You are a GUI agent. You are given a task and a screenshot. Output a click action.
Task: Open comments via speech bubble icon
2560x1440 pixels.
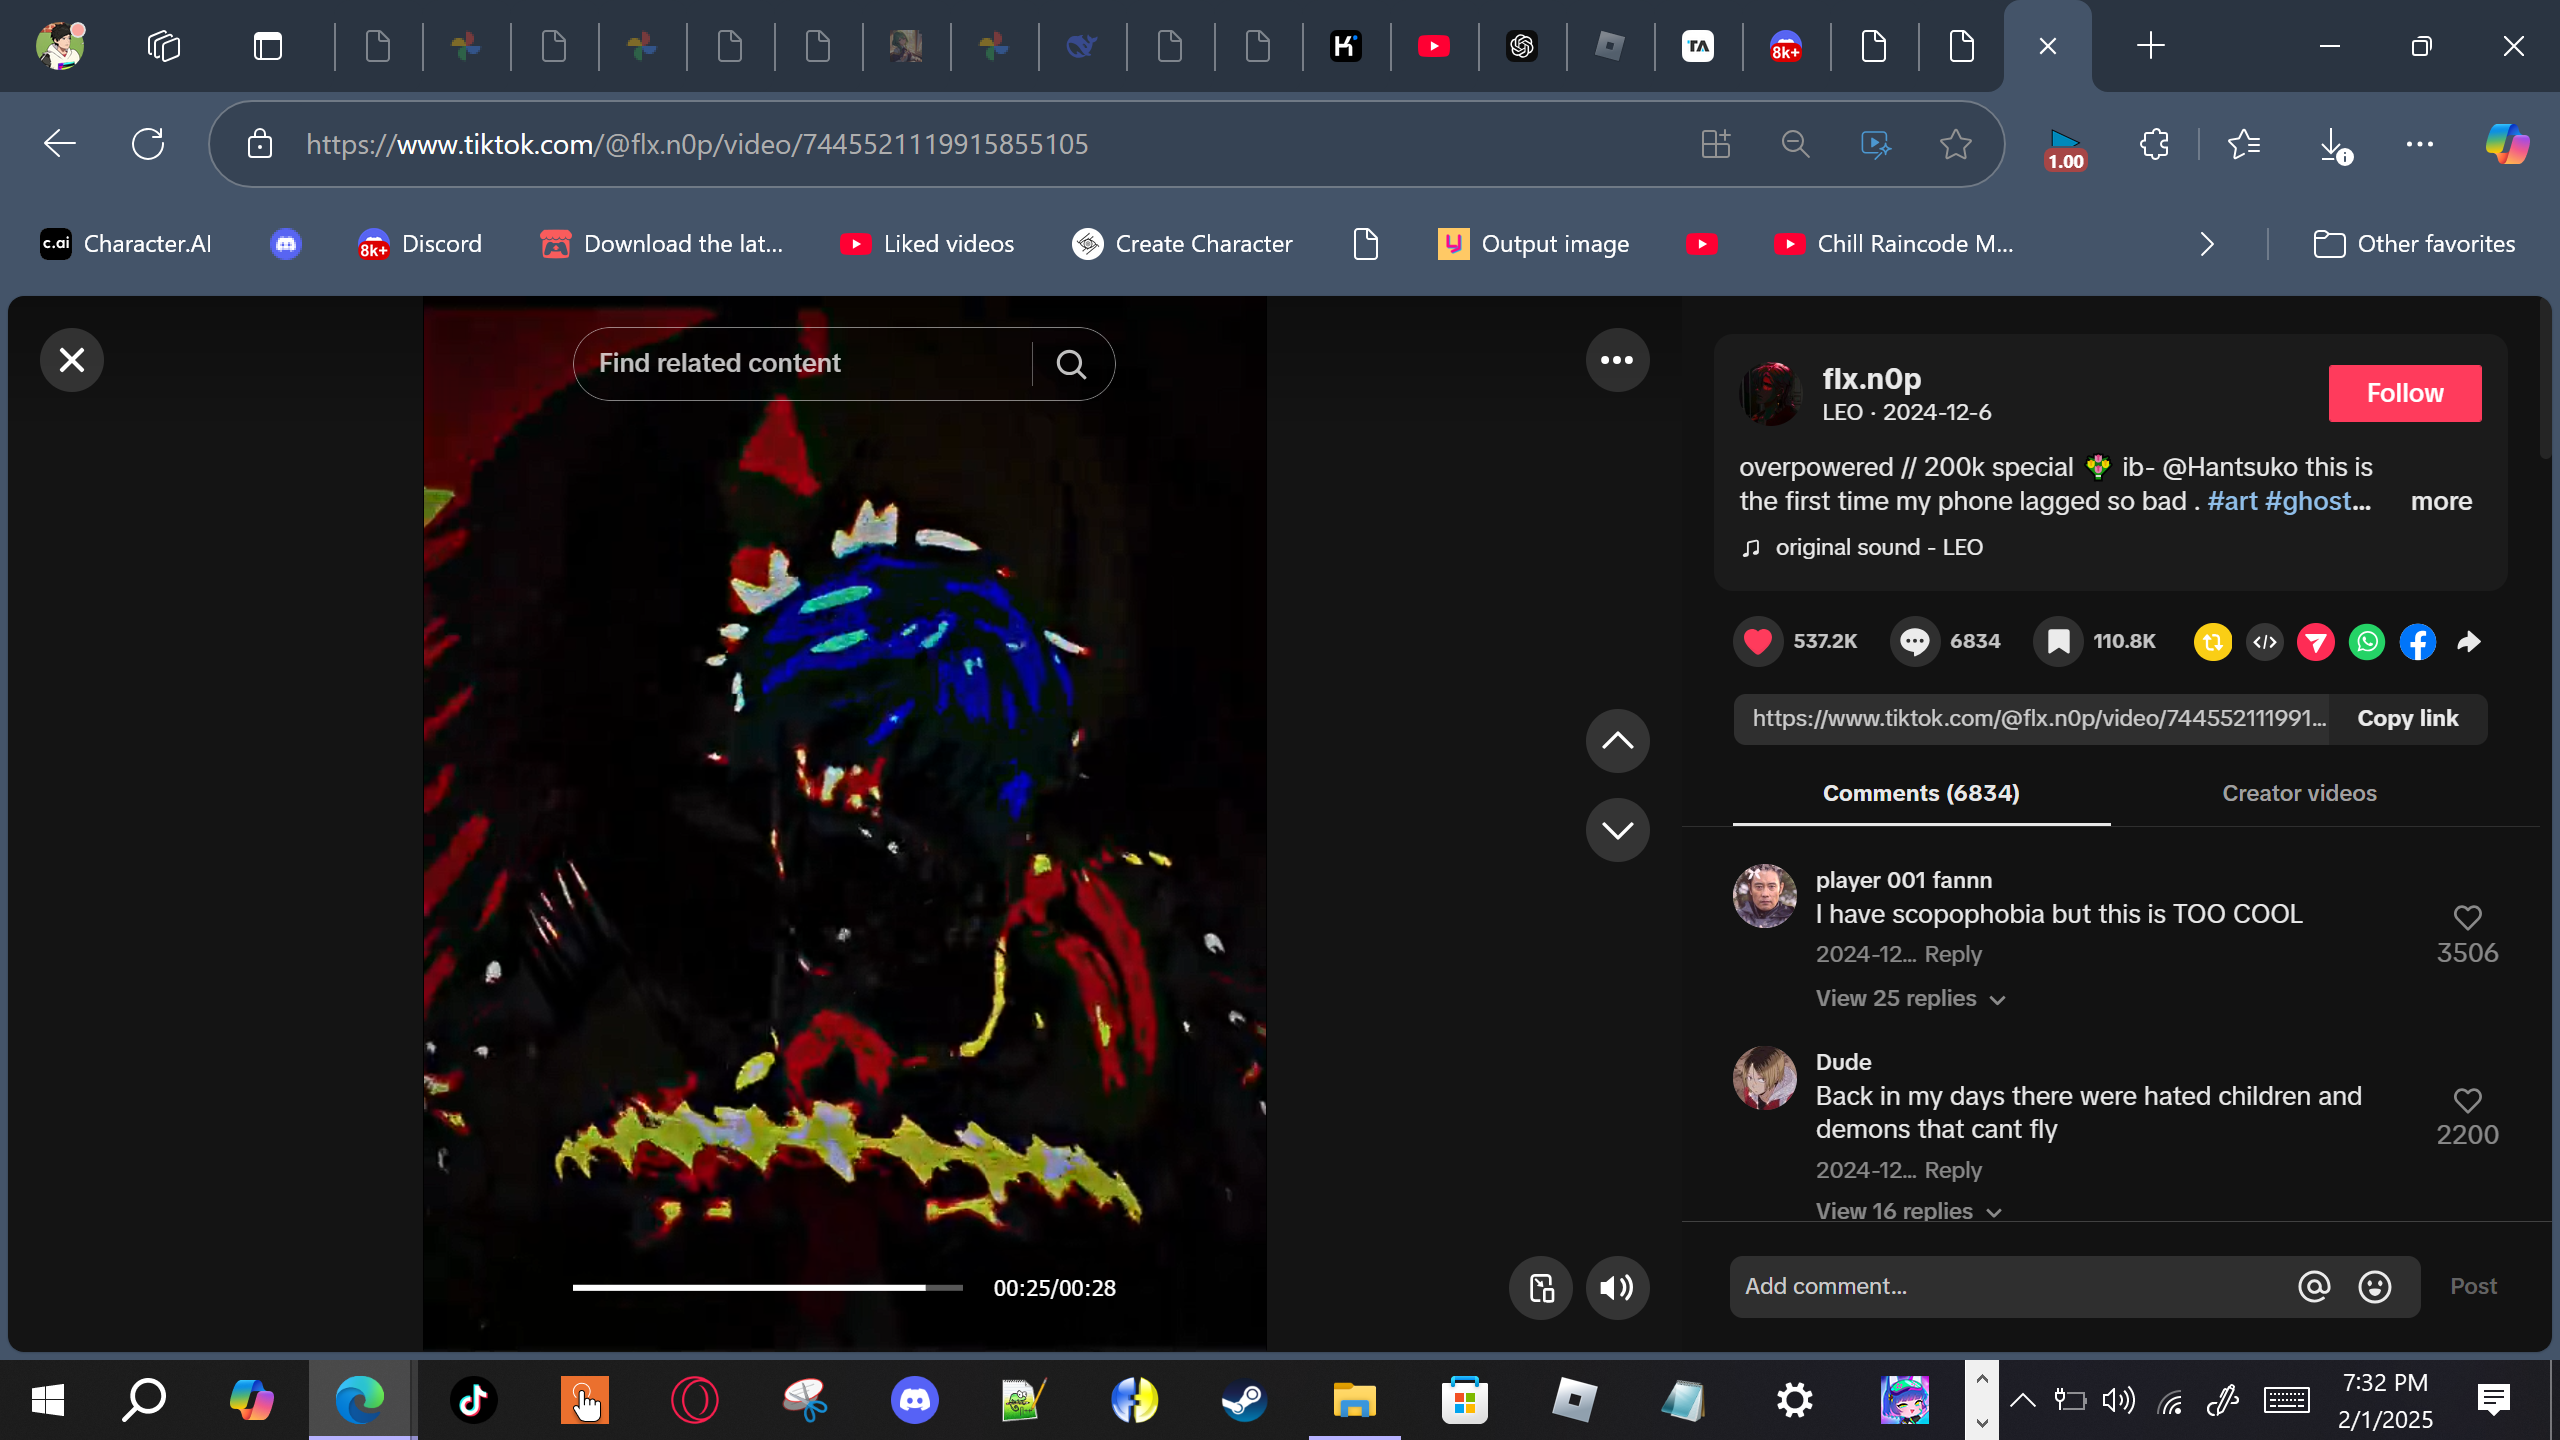pyautogui.click(x=1914, y=641)
